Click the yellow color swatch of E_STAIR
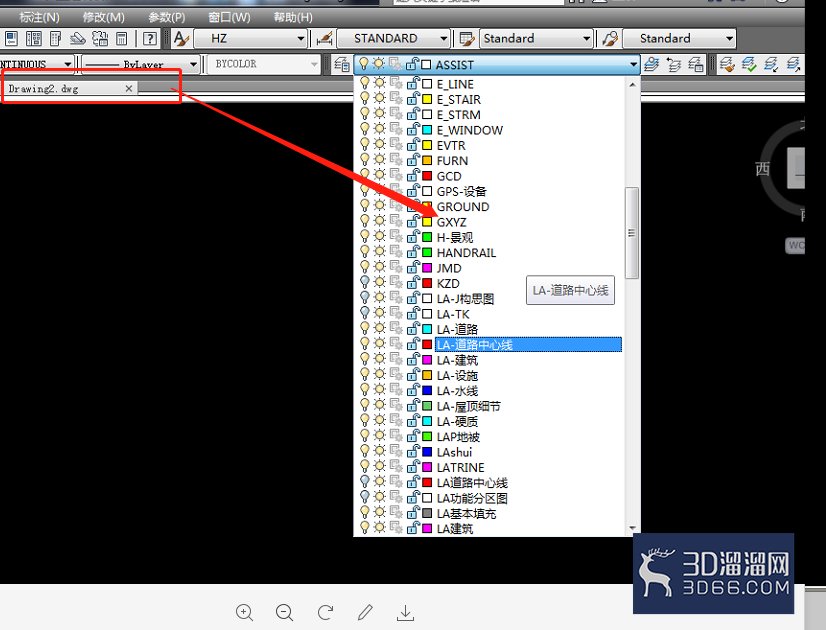This screenshot has height=630, width=826. coord(427,99)
